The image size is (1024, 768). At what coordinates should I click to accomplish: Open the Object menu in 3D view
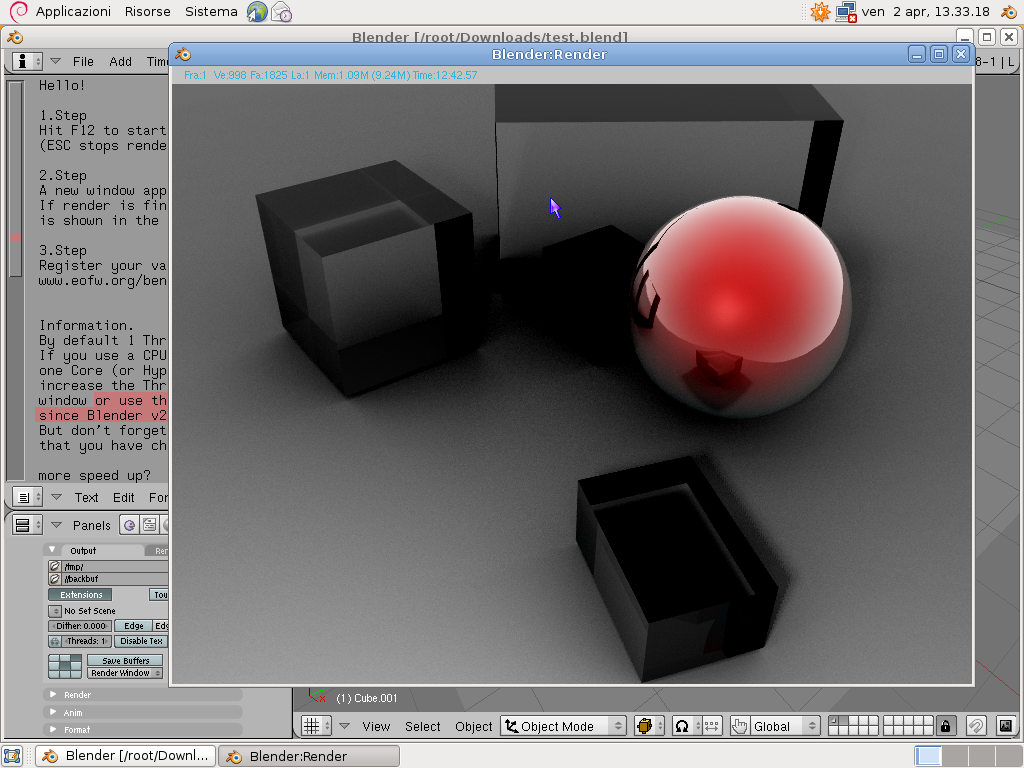click(473, 726)
